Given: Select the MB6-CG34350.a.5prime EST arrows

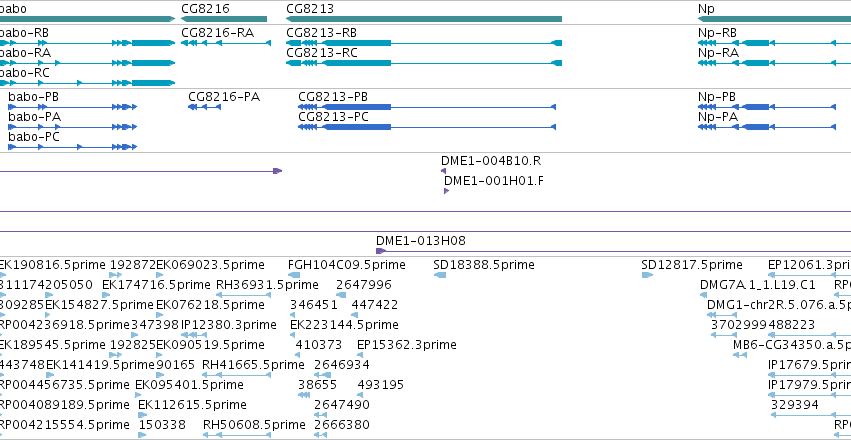Looking at the screenshot, I should tap(740, 355).
